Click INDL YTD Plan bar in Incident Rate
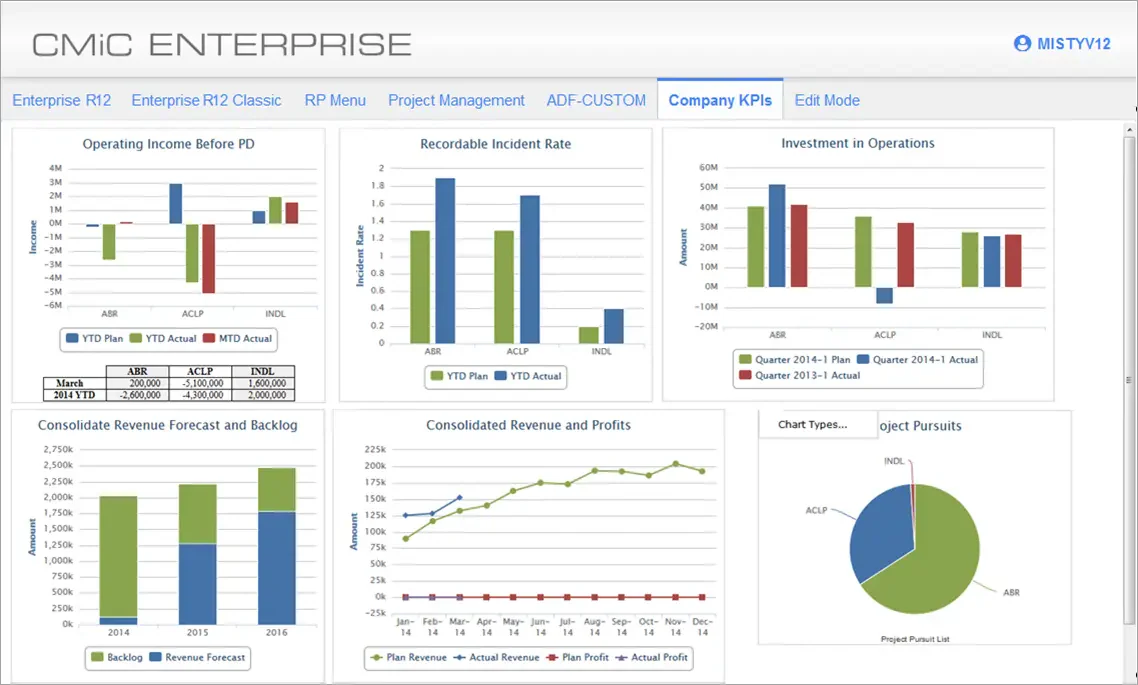The width and height of the screenshot is (1138, 685). pos(589,335)
